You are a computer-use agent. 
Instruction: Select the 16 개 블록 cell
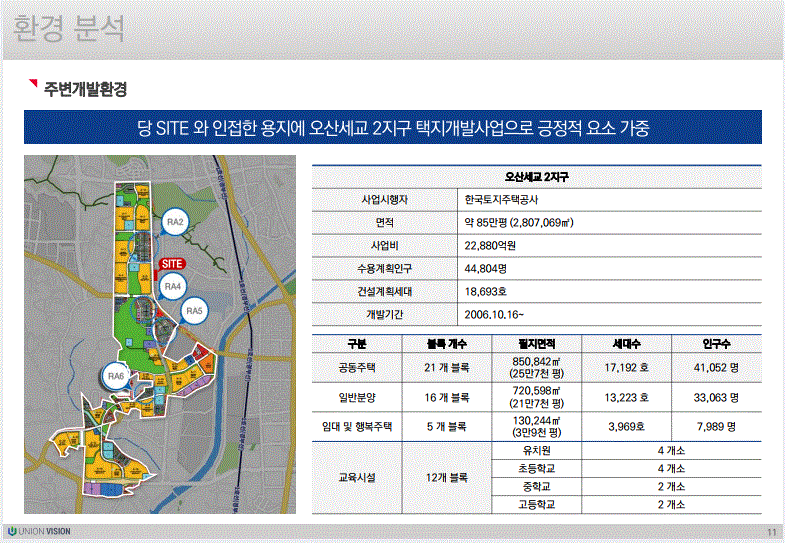pos(447,398)
